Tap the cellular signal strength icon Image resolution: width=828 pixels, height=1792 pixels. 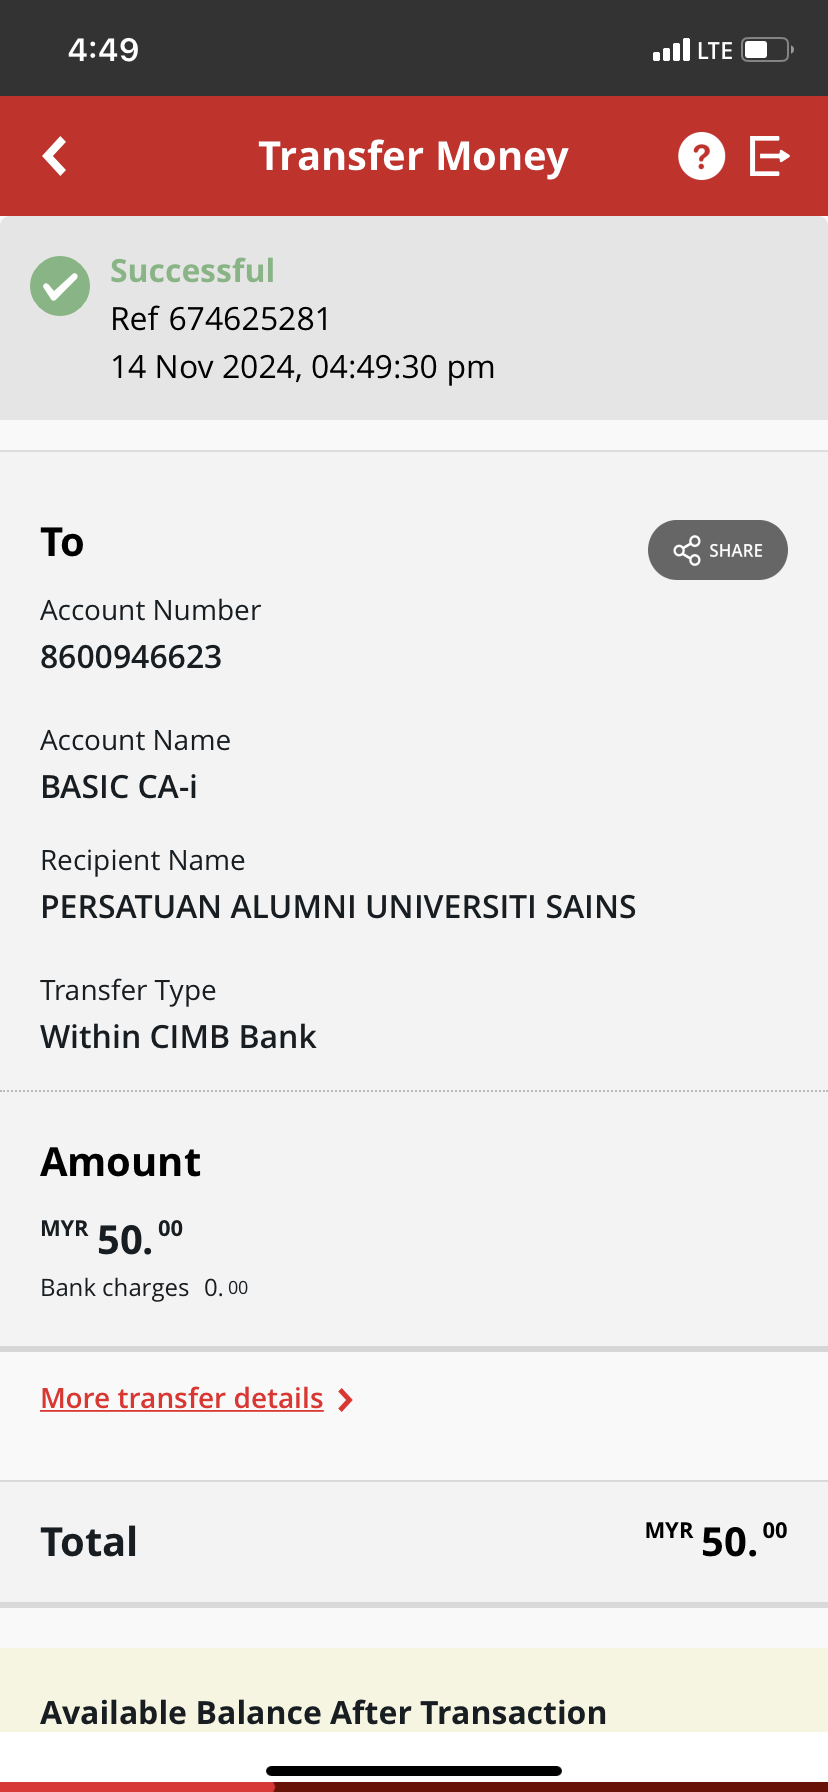(671, 50)
